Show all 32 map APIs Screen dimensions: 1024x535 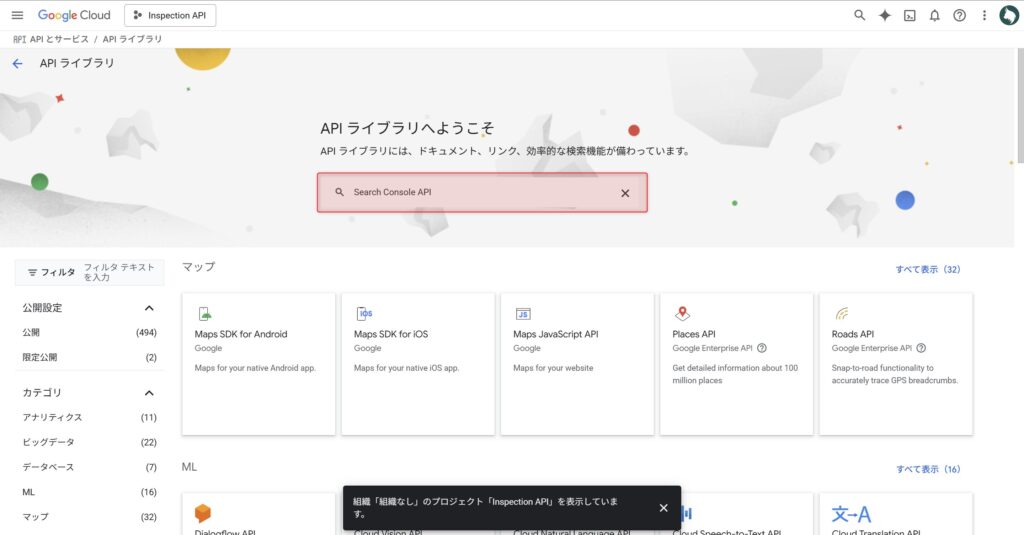tap(927, 269)
